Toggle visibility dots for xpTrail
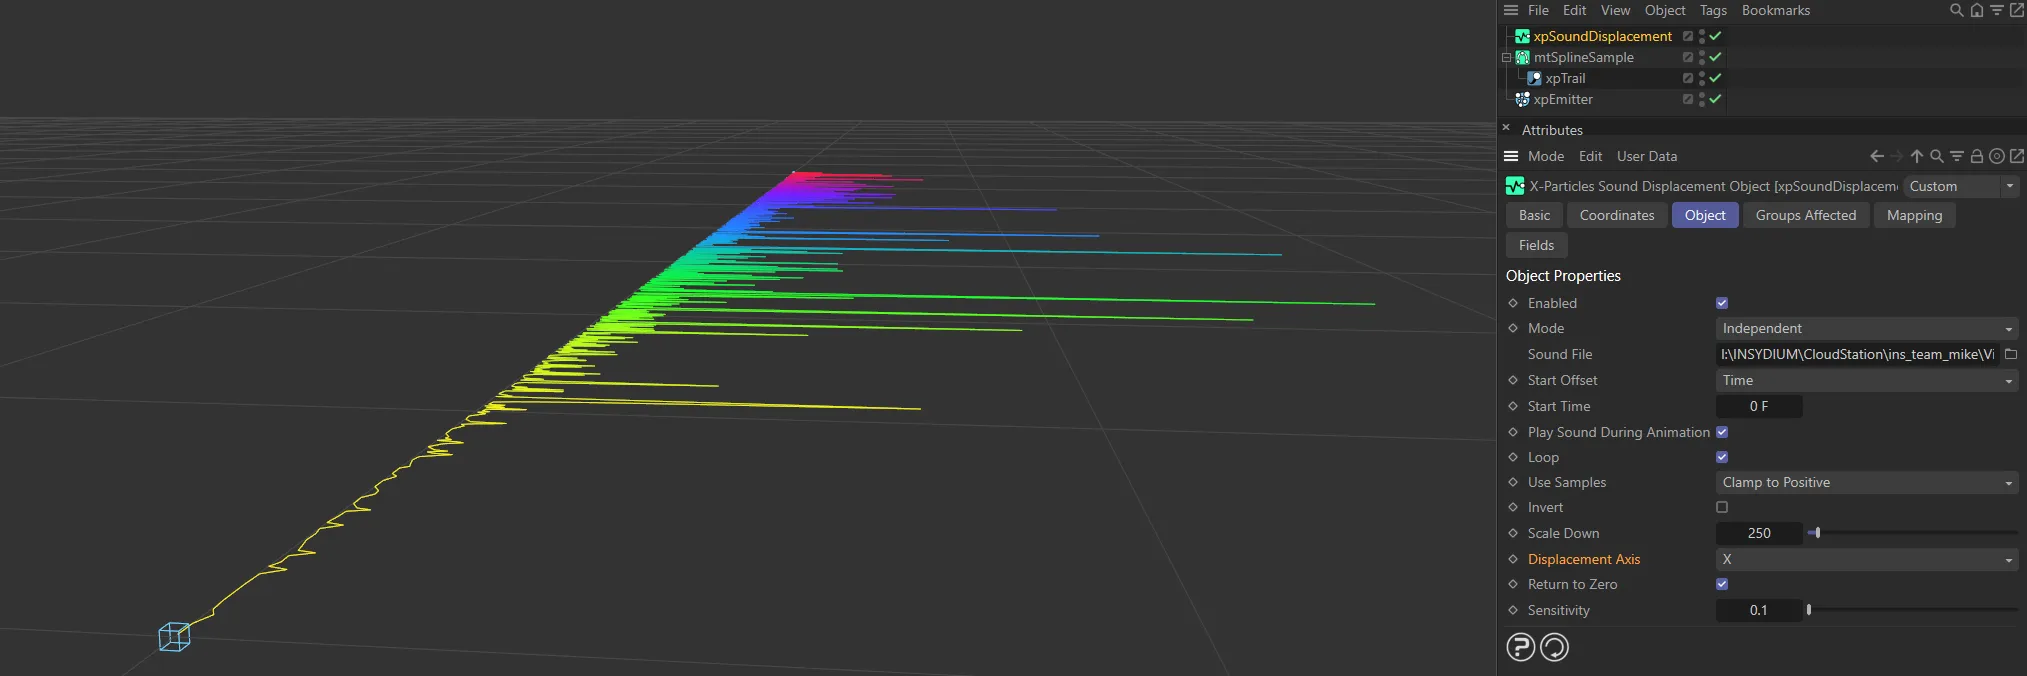Viewport: 2027px width, 676px height. (x=1702, y=78)
